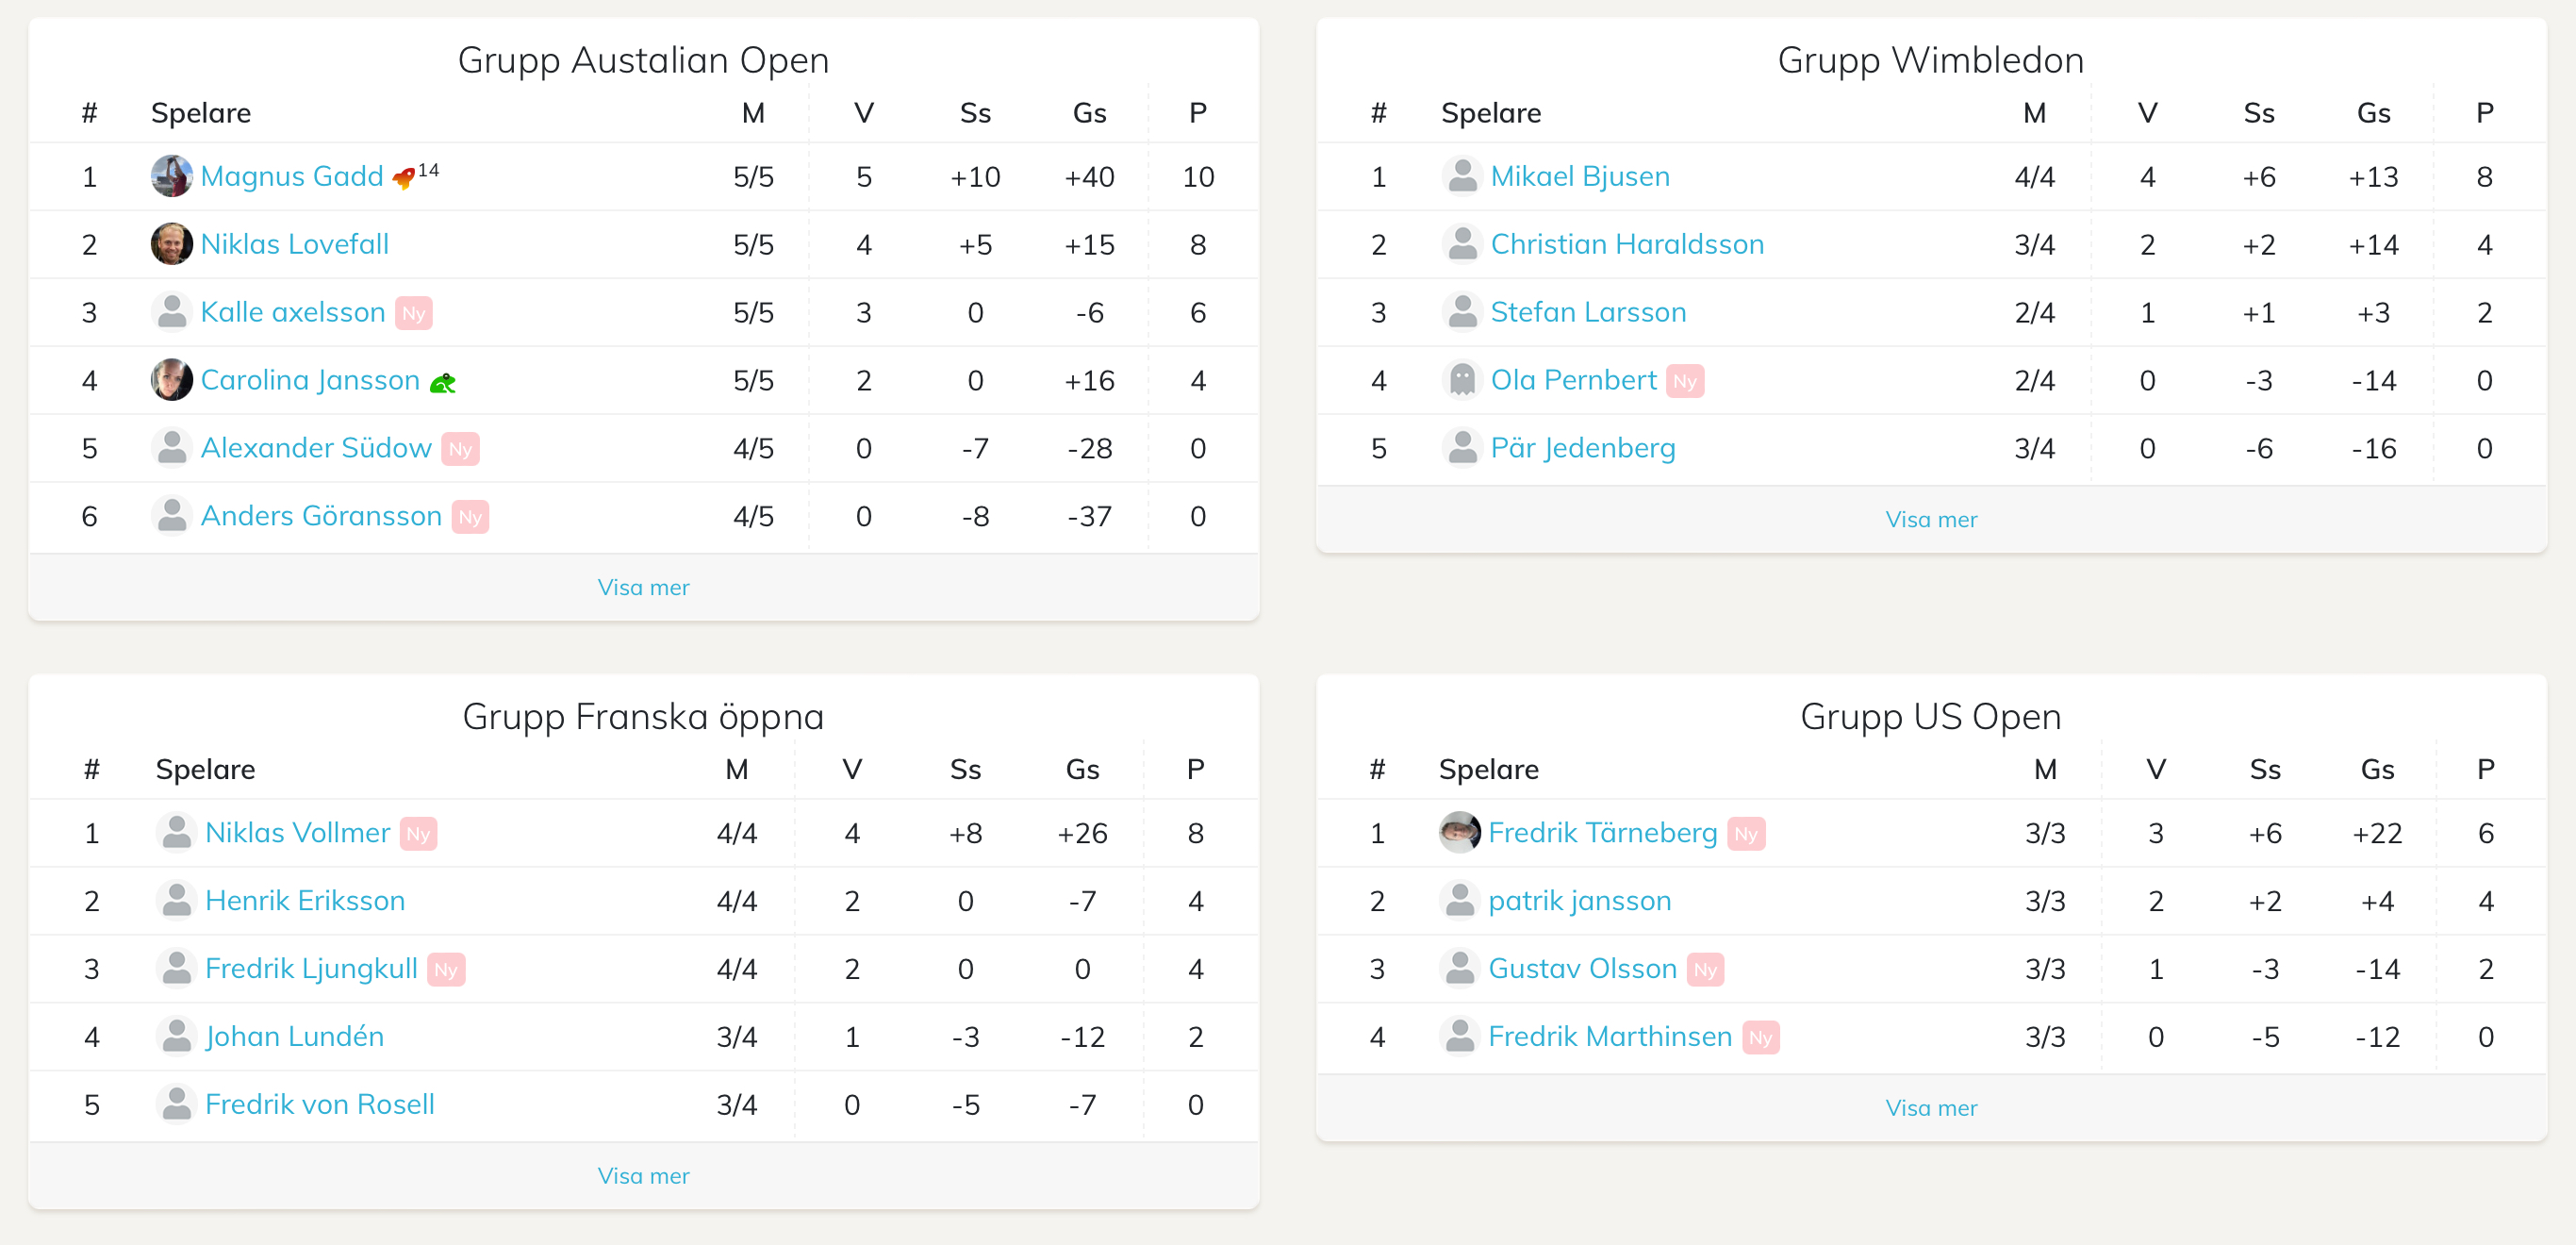
Task: Open Fredrik von Rosell's player profile
Action: (319, 1104)
